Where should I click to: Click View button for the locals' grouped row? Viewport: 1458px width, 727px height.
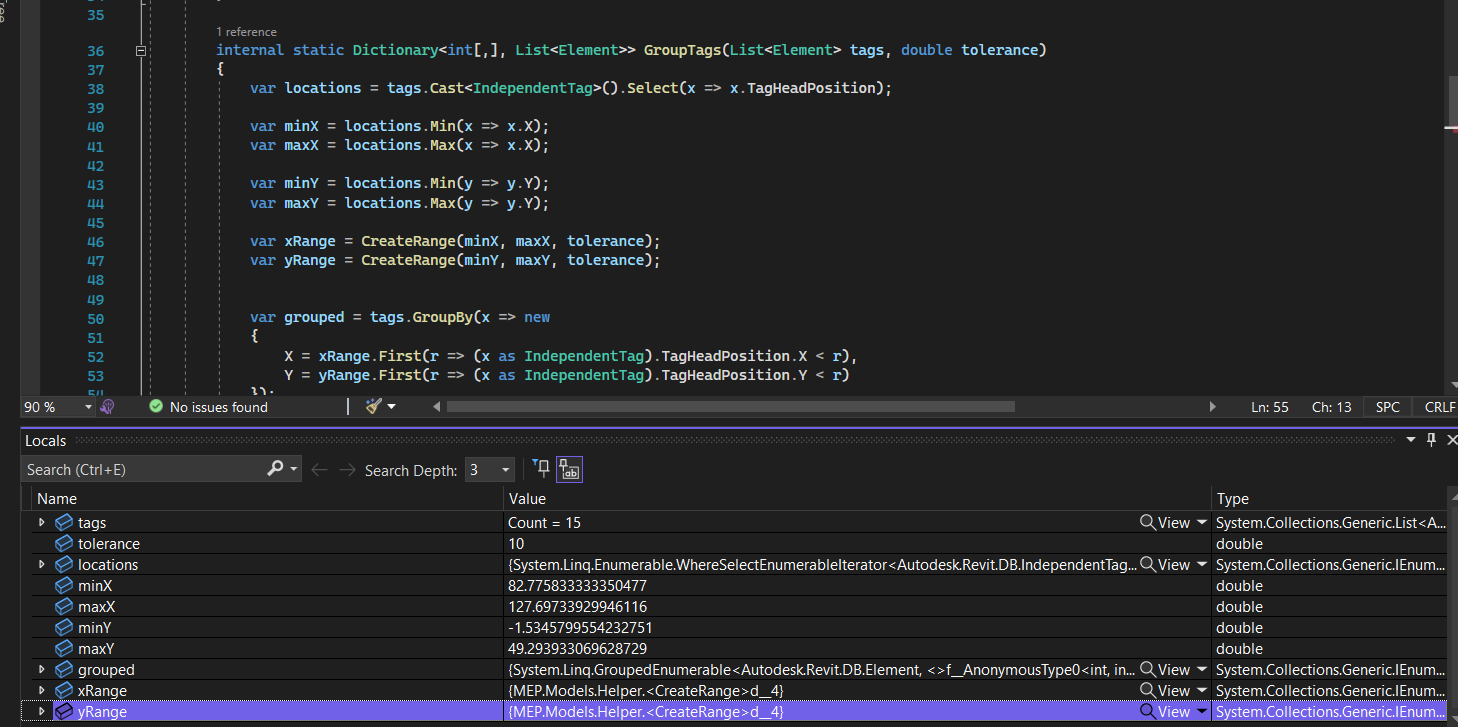click(x=1173, y=670)
